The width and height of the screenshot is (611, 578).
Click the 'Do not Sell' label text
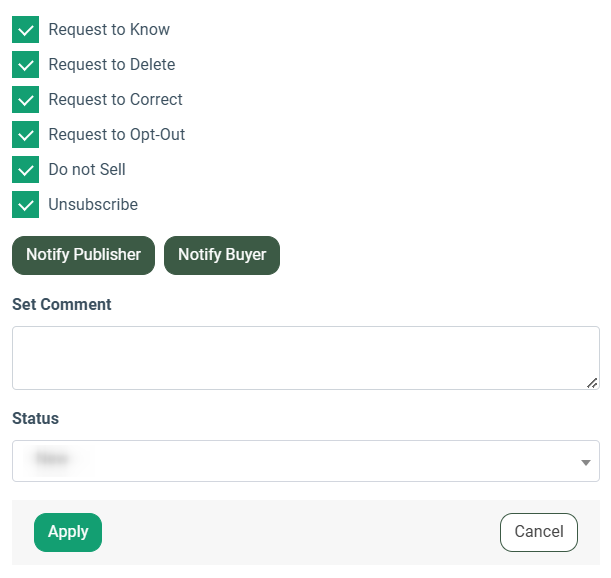pos(87,170)
